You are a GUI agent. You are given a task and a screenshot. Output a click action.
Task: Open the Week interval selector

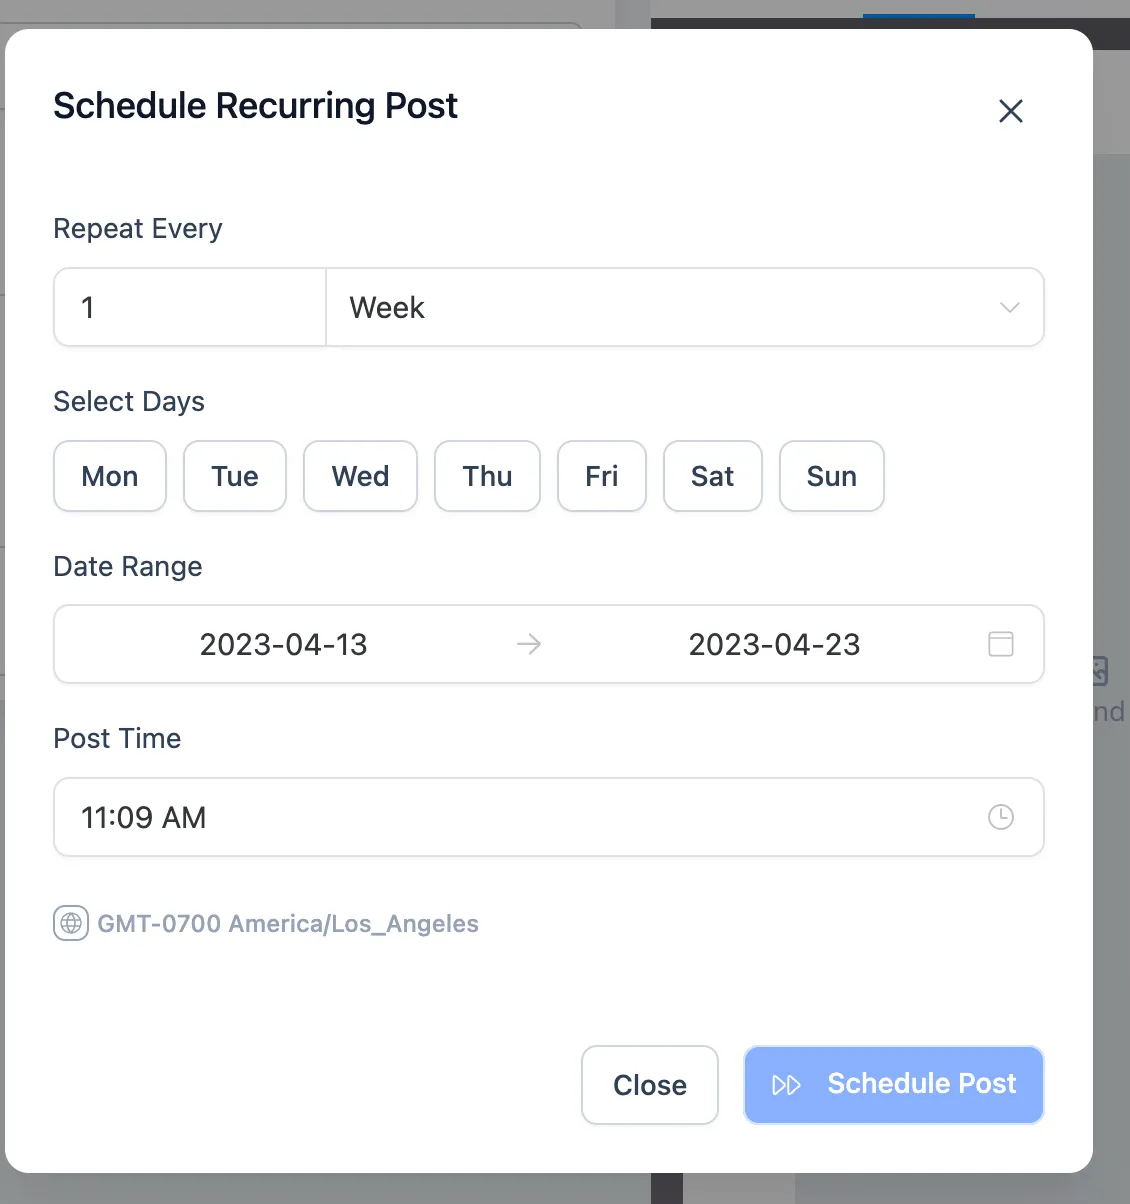click(x=685, y=307)
